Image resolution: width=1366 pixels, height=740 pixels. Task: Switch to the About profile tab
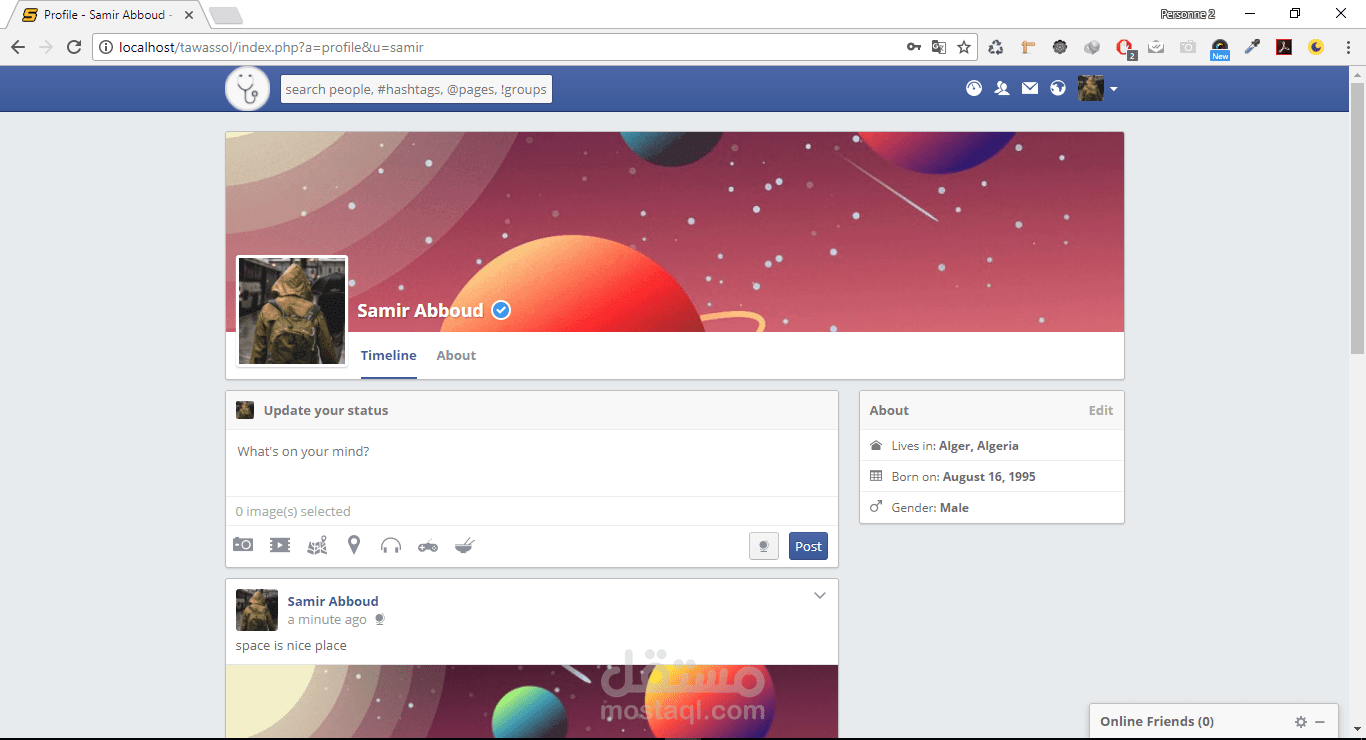pyautogui.click(x=456, y=355)
